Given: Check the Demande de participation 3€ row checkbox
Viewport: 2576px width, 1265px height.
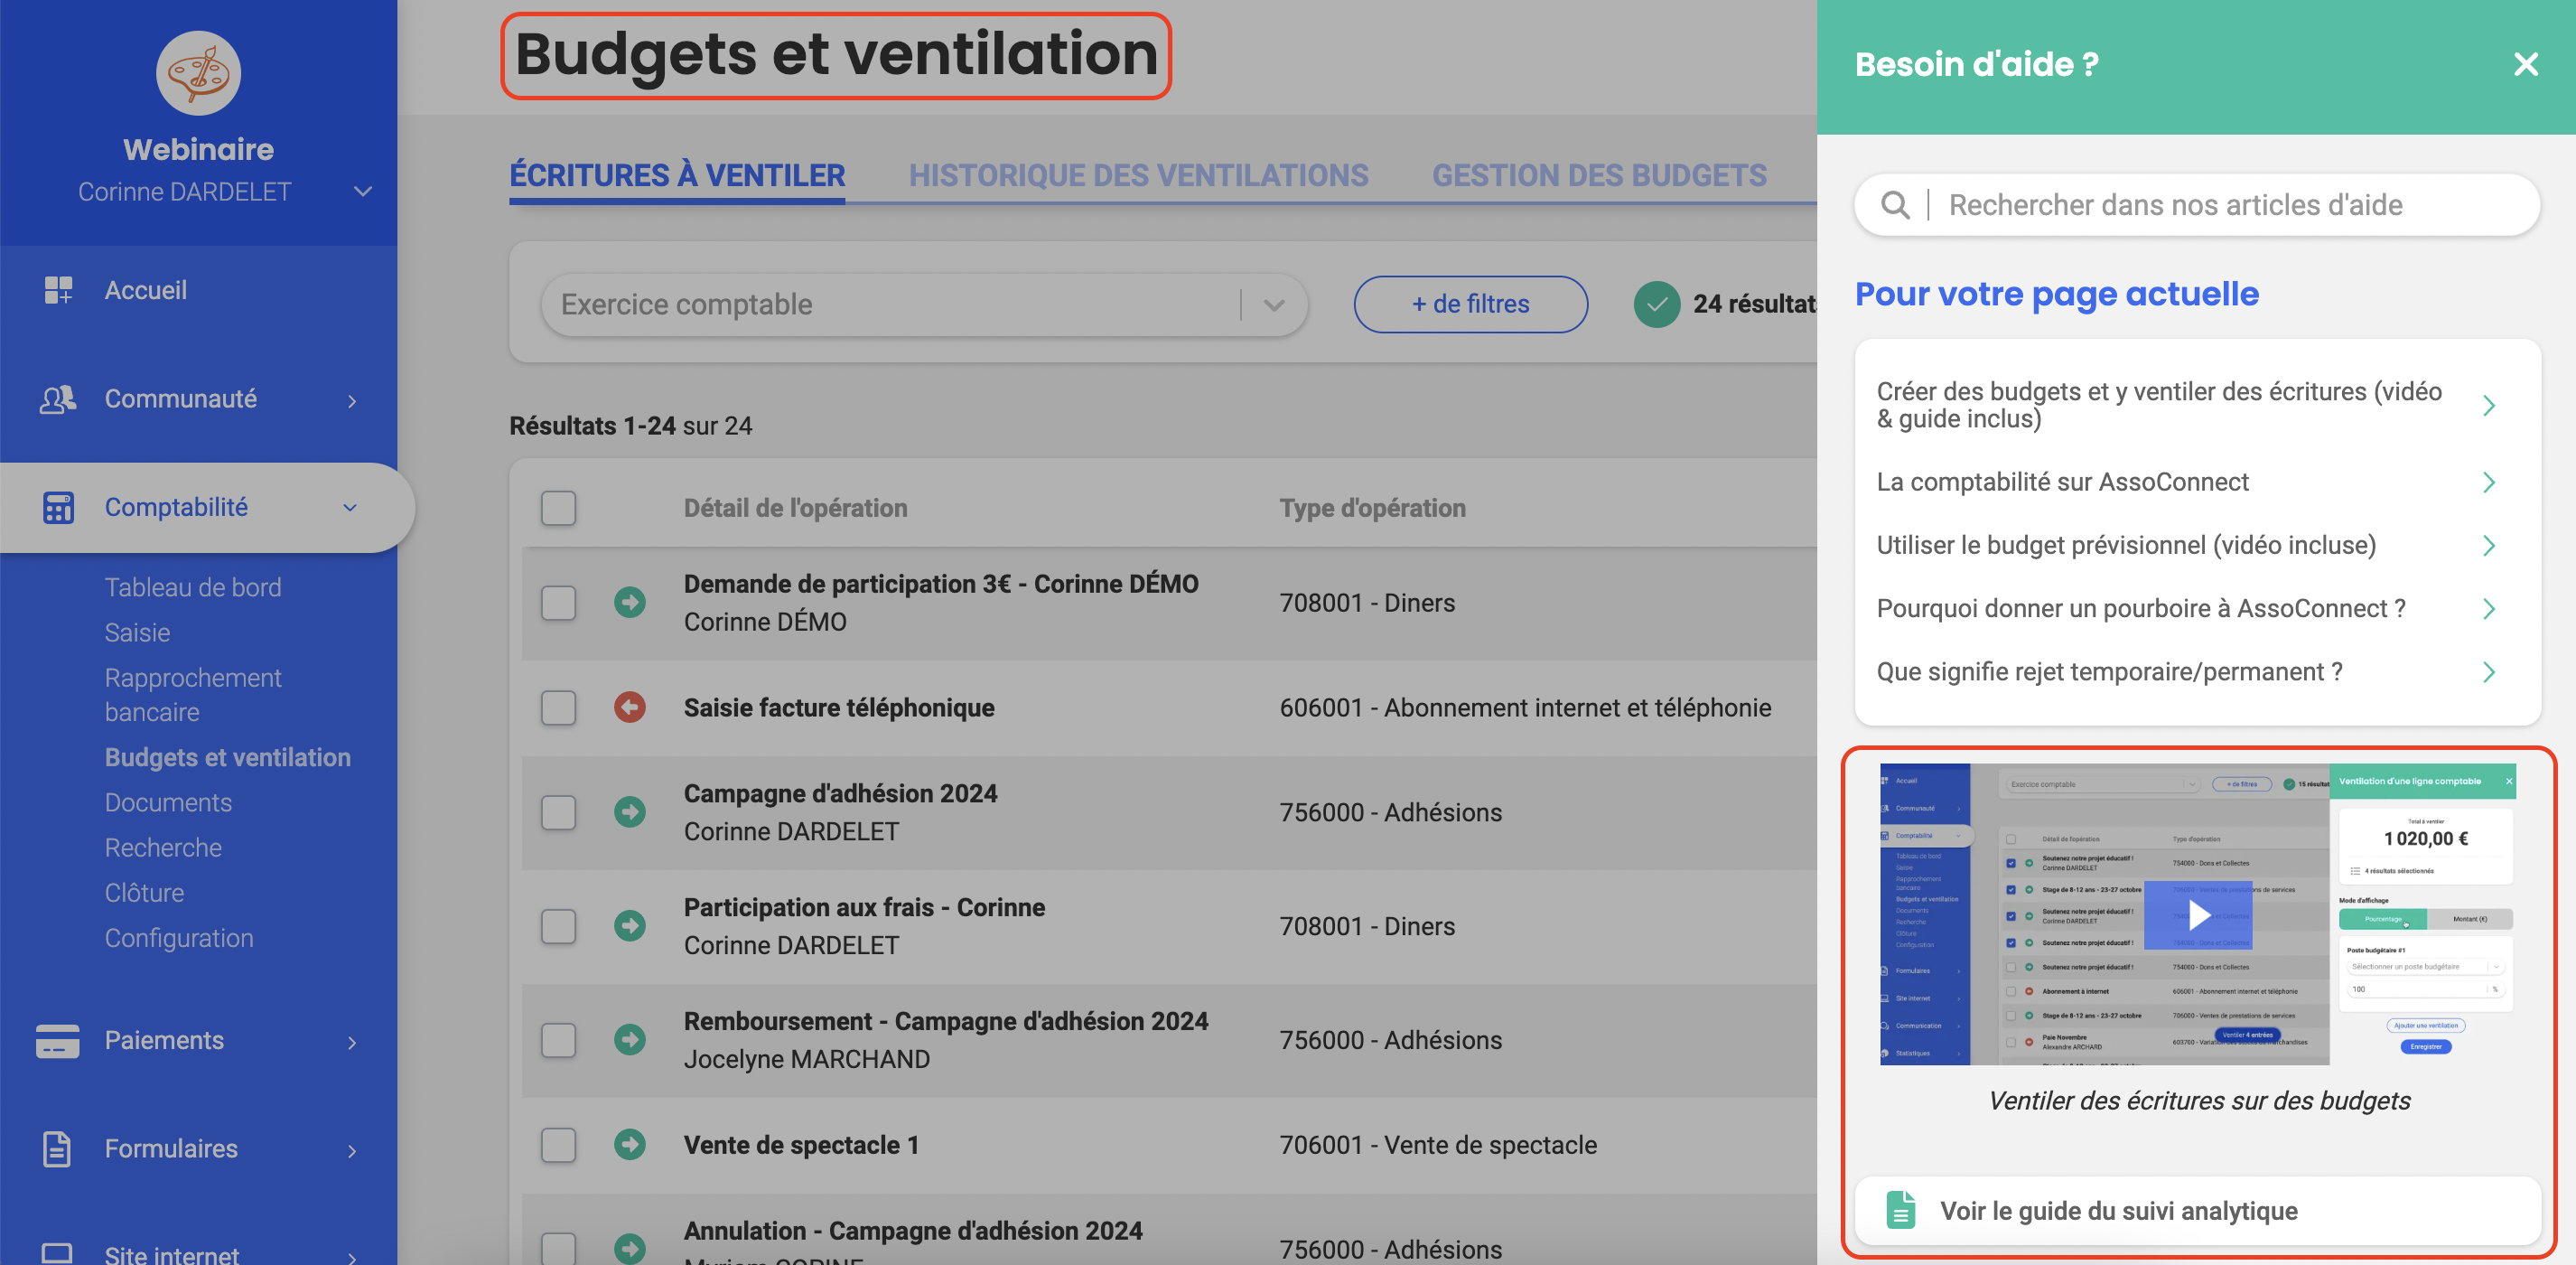Looking at the screenshot, I should pyautogui.click(x=558, y=603).
